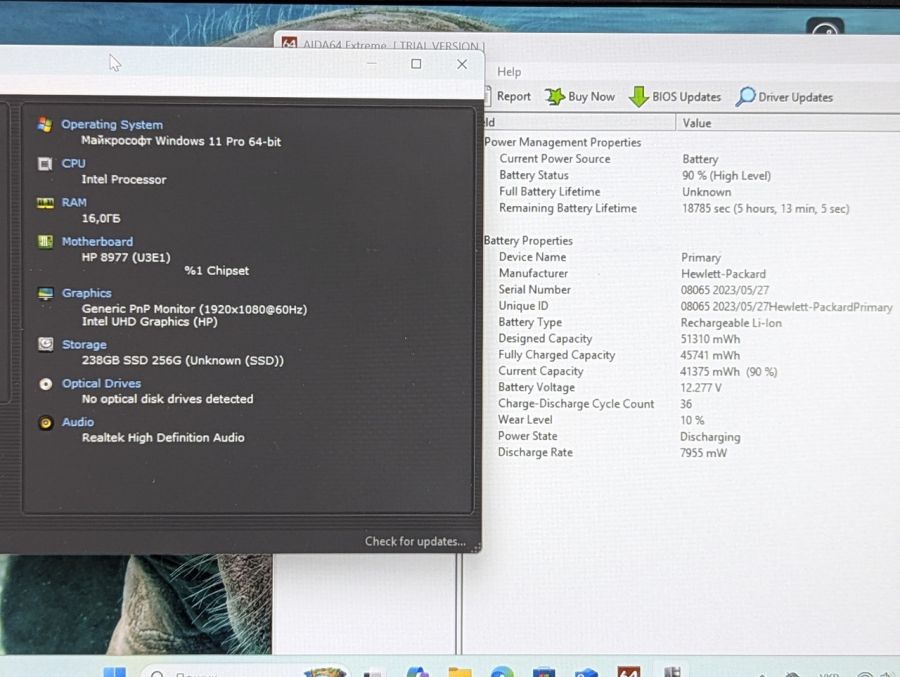This screenshot has height=677, width=900.
Task: Click the Report toolbar button
Action: (509, 96)
